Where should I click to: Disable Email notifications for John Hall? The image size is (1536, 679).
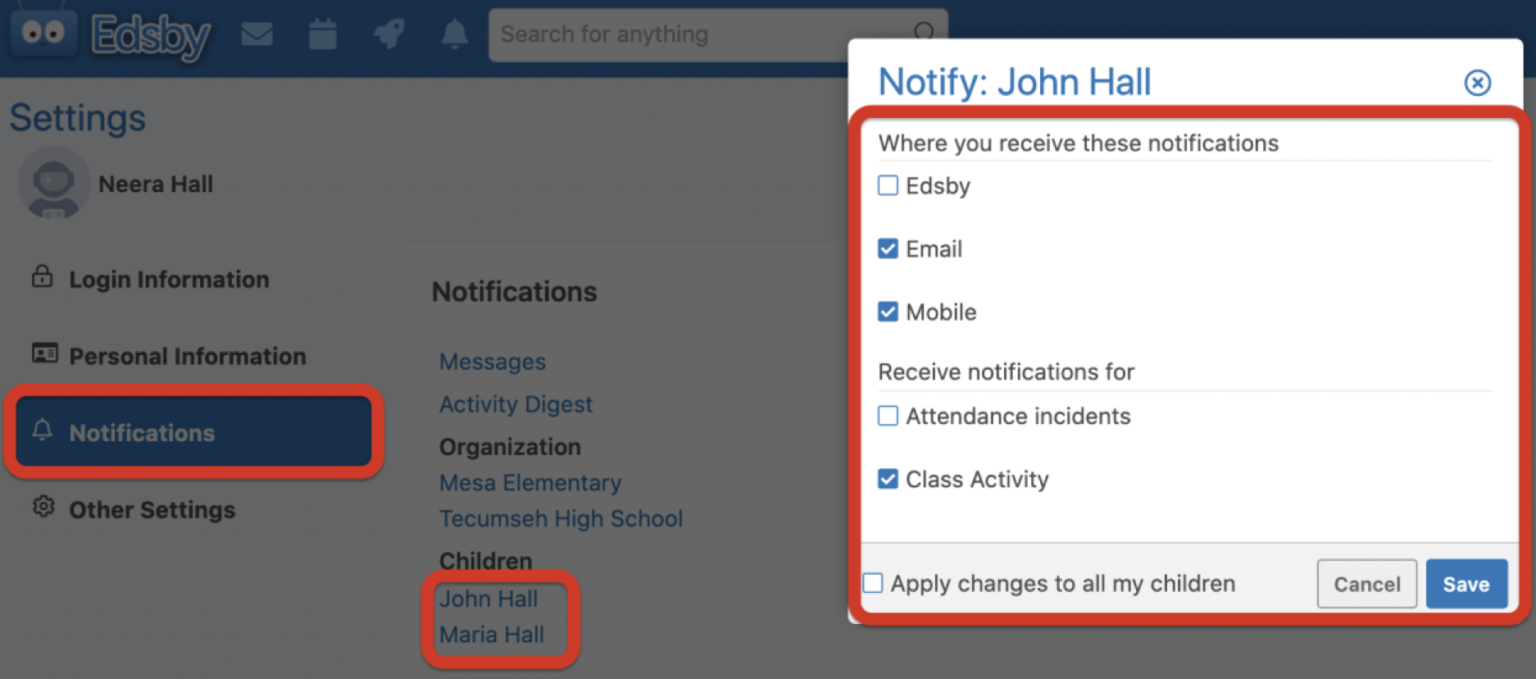click(x=887, y=248)
